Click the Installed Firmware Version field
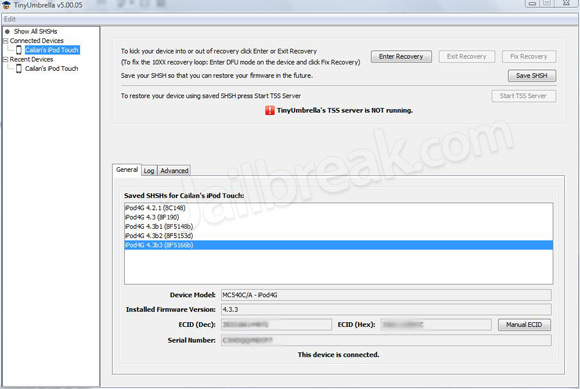The height and width of the screenshot is (389, 580). pyautogui.click(x=386, y=309)
